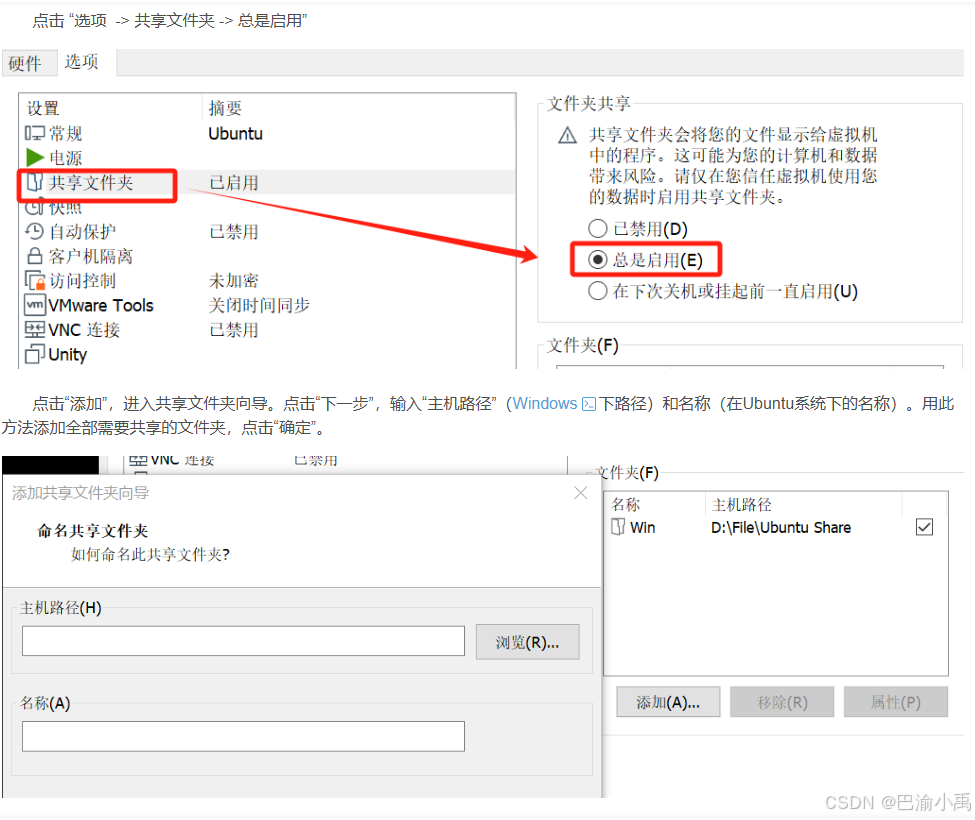Switch to the 选项 tab
The image size is (975, 820).
pos(82,62)
